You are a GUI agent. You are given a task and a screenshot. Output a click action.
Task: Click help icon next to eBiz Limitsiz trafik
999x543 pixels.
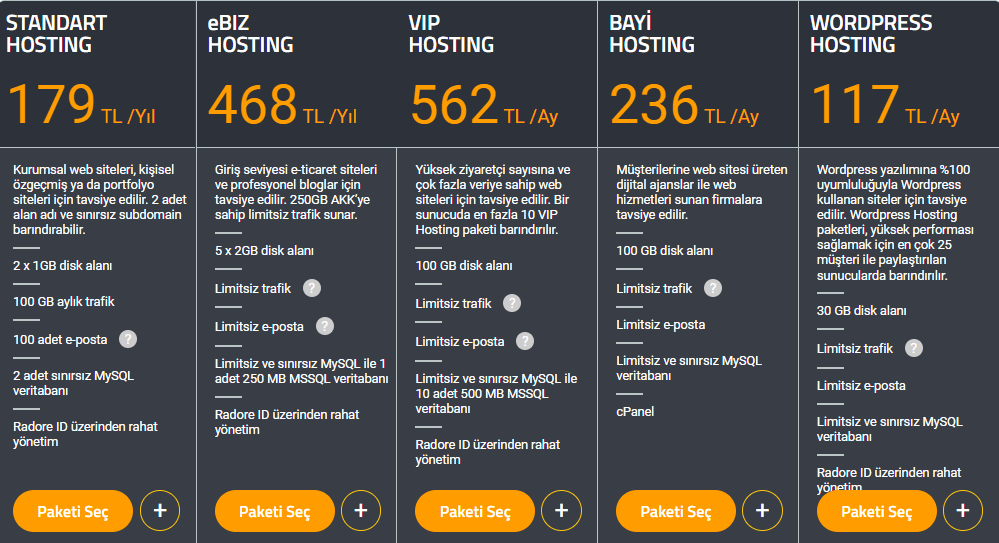(312, 288)
